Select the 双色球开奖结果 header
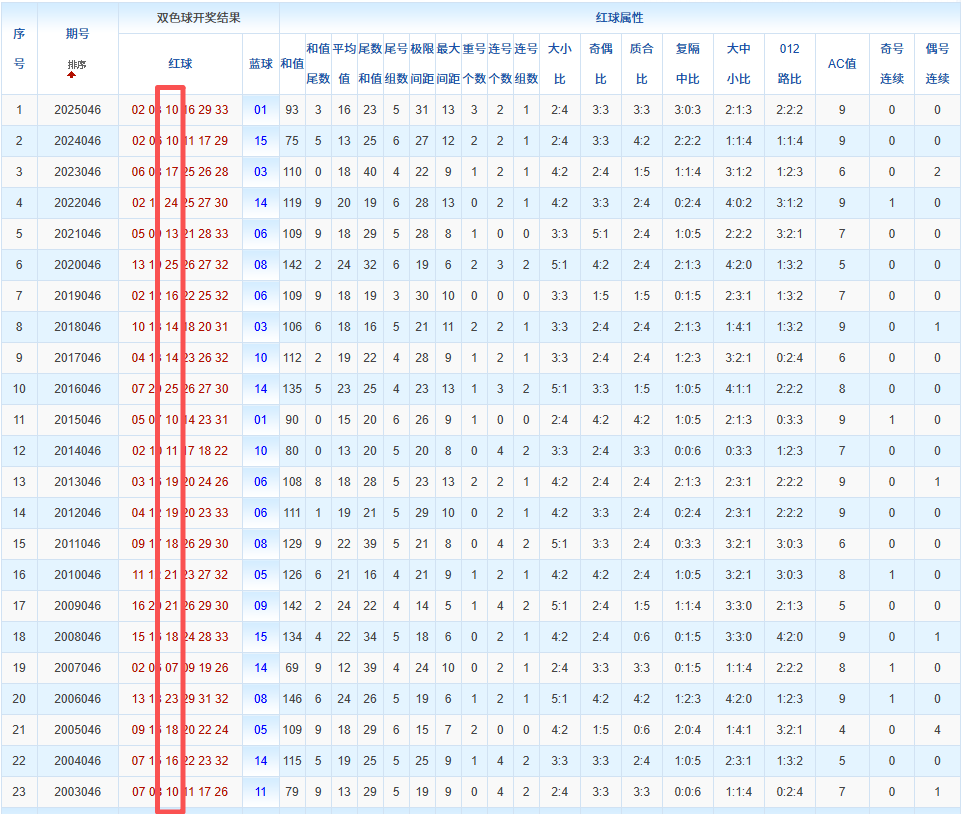961x814 pixels. point(199,18)
